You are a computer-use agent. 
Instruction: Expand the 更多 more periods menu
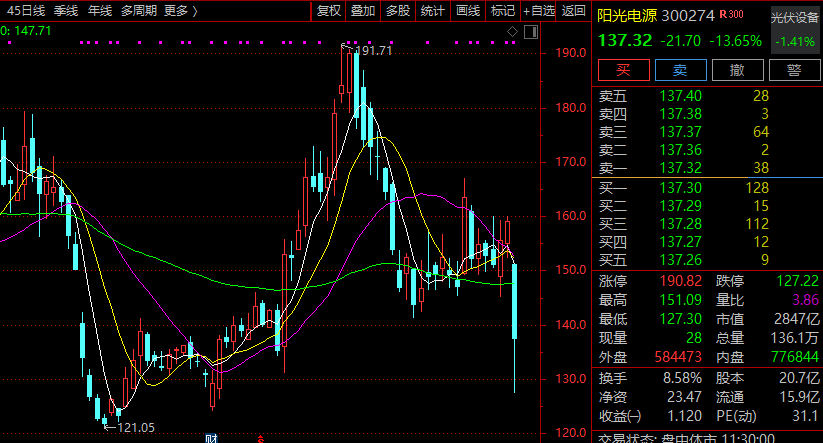tap(181, 10)
